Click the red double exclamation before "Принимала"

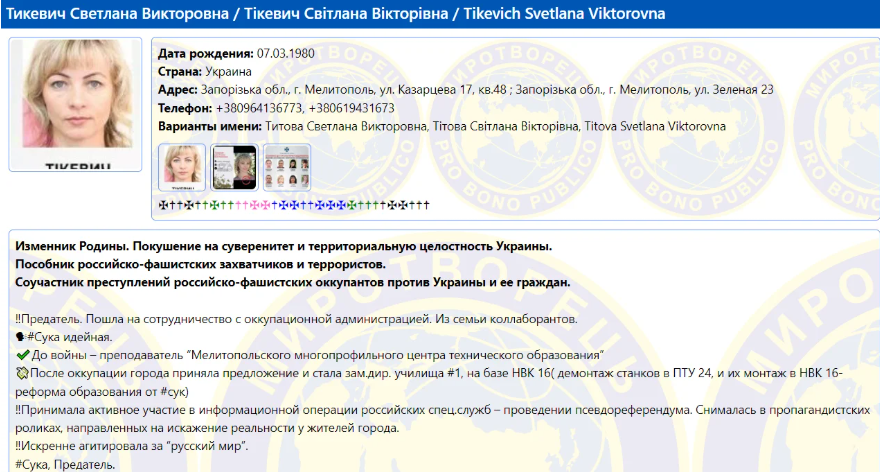[x=20, y=410]
